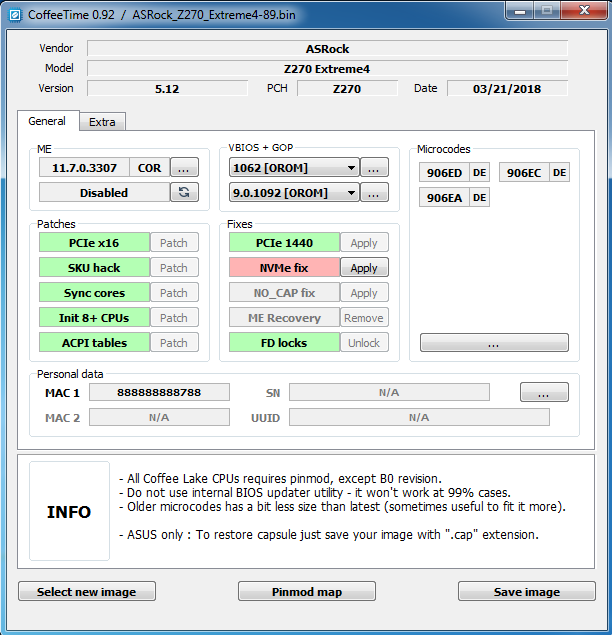Click the Date field 03/21/2018
Screen dimensions: 612x635
click(x=507, y=88)
